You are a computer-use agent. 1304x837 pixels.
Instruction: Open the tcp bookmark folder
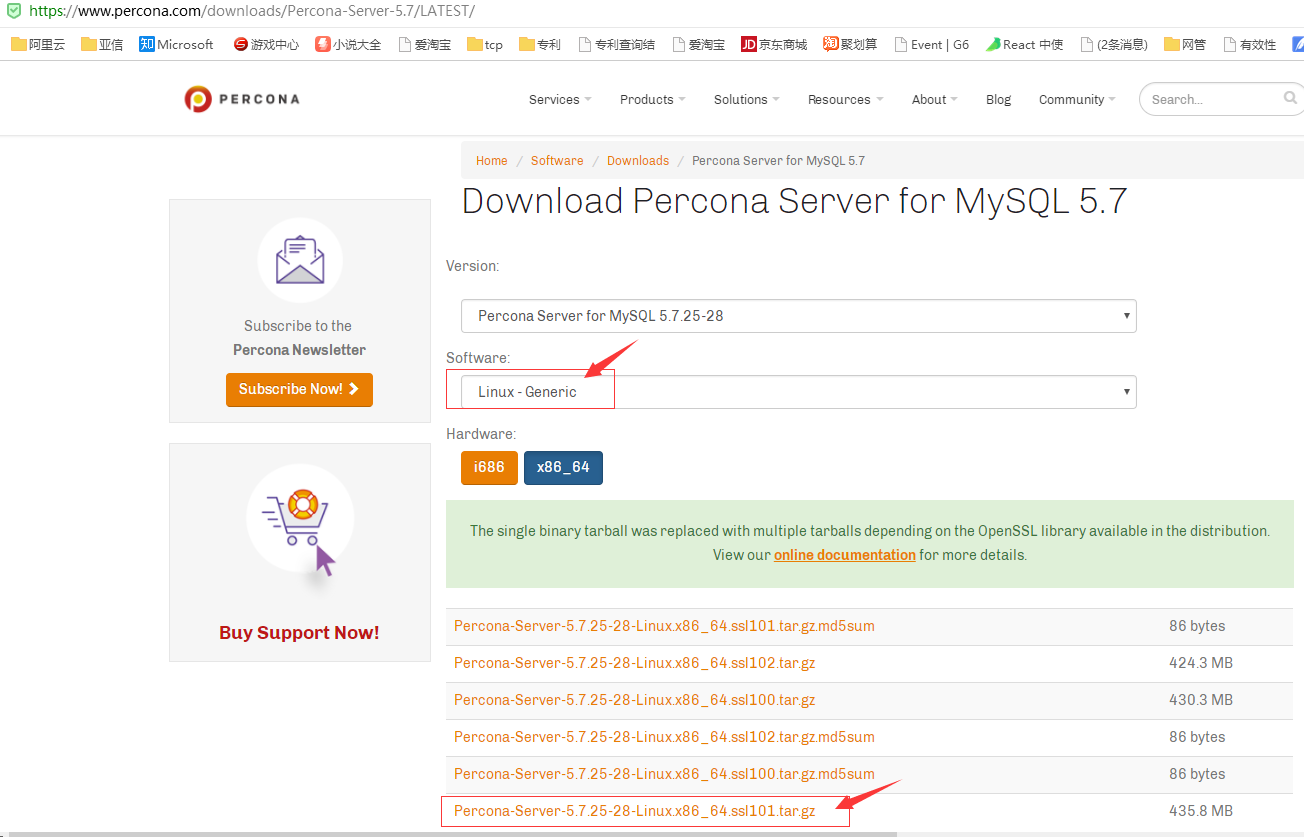(485, 44)
